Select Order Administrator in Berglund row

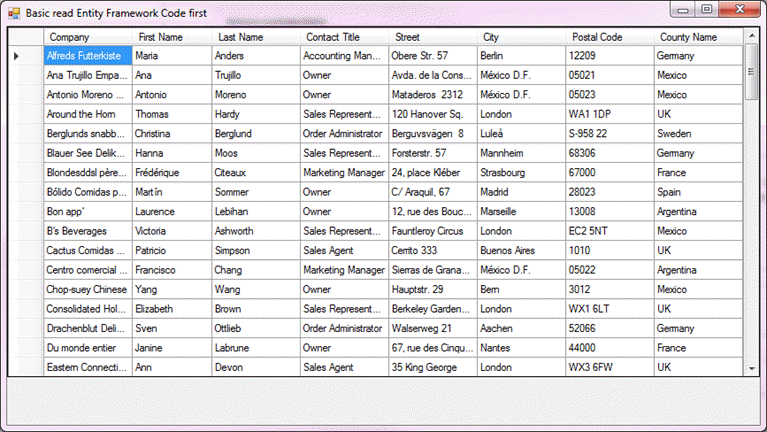(x=345, y=134)
